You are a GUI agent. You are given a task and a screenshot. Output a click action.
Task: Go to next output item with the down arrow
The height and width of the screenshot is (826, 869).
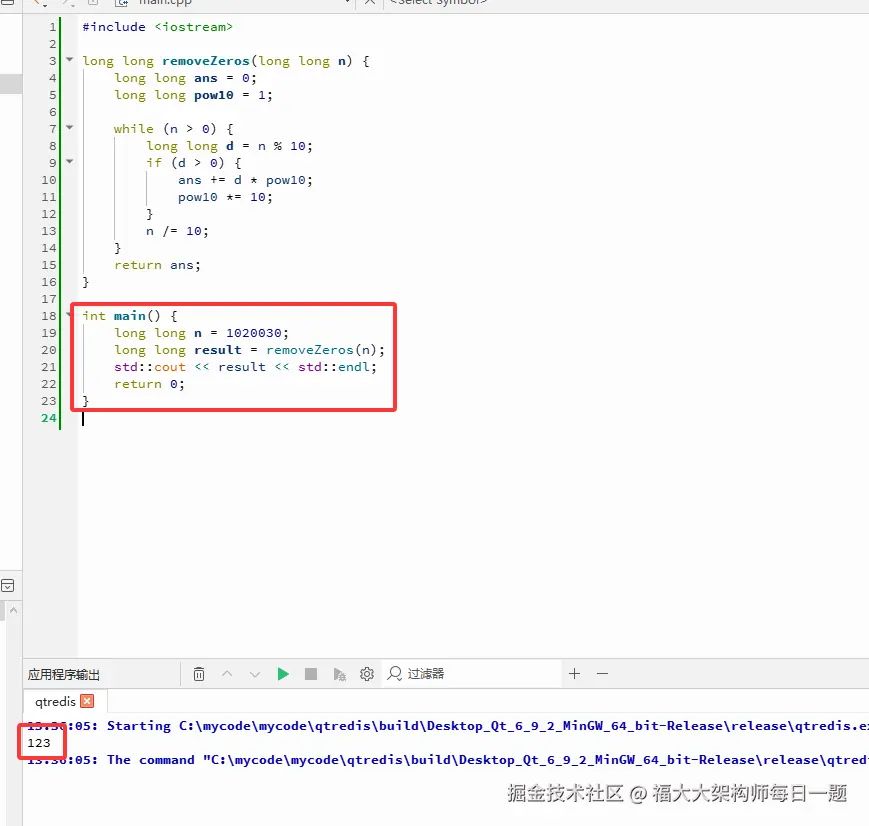click(255, 674)
